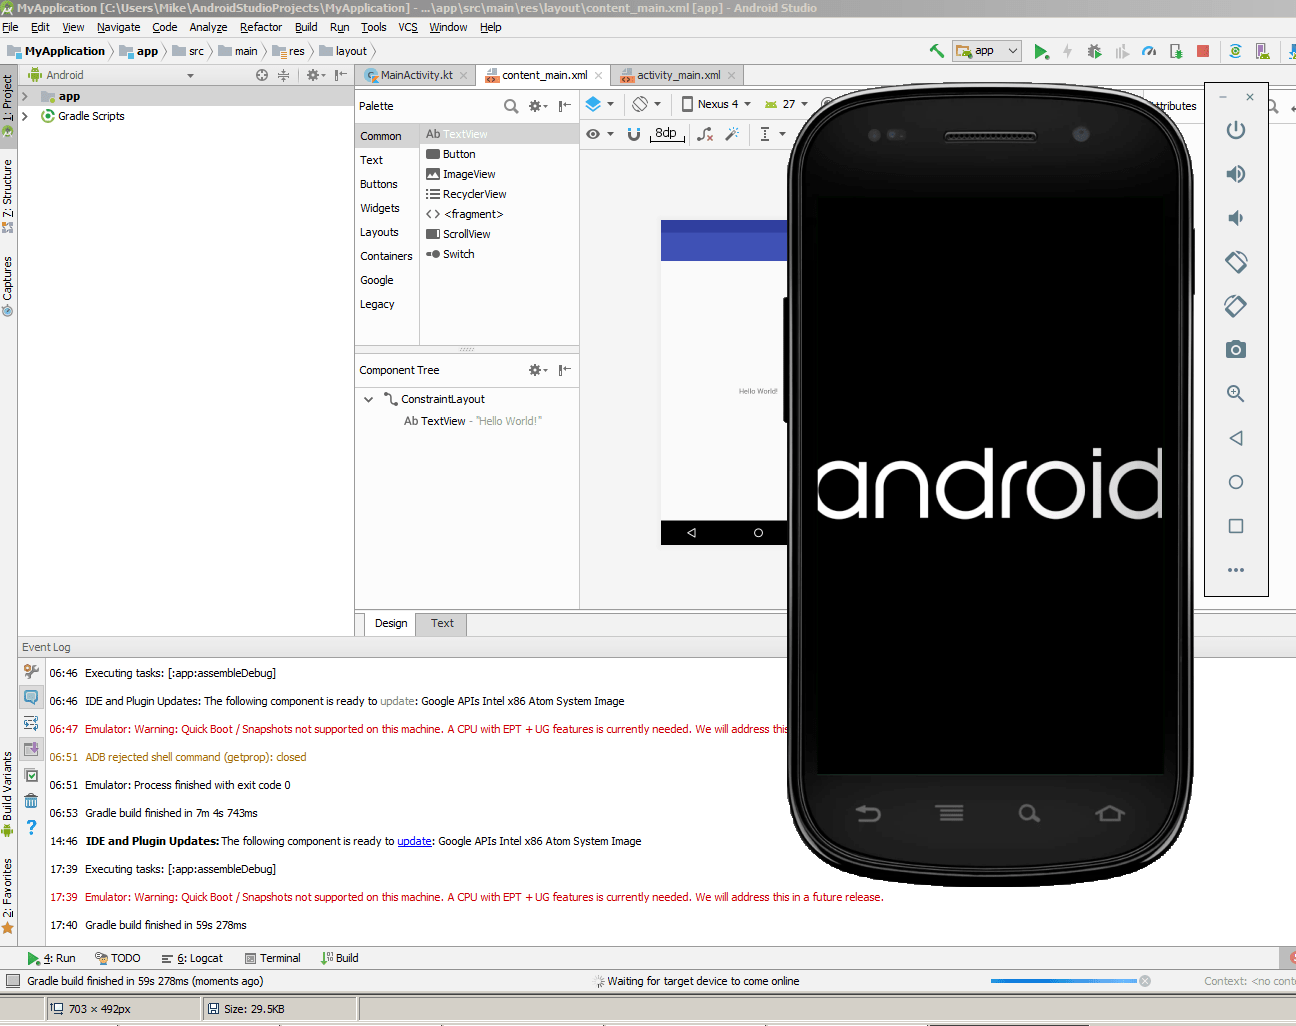Mark all events as read icon
1296x1026 pixels.
31,775
